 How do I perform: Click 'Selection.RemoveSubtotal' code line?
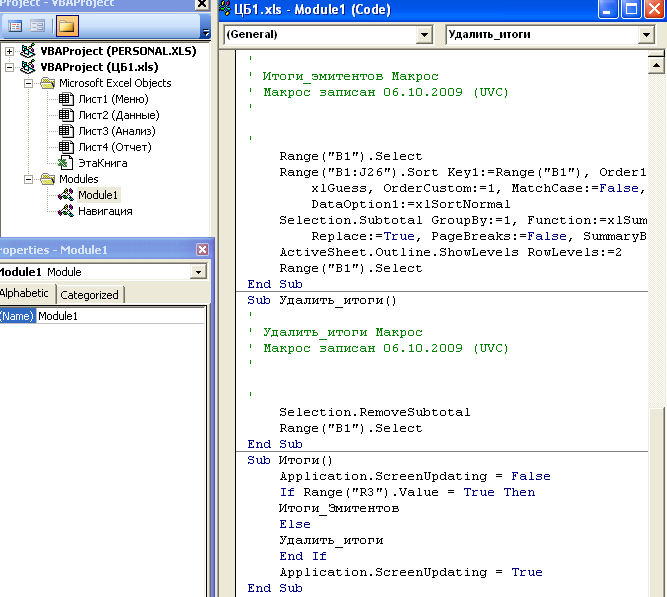(374, 412)
